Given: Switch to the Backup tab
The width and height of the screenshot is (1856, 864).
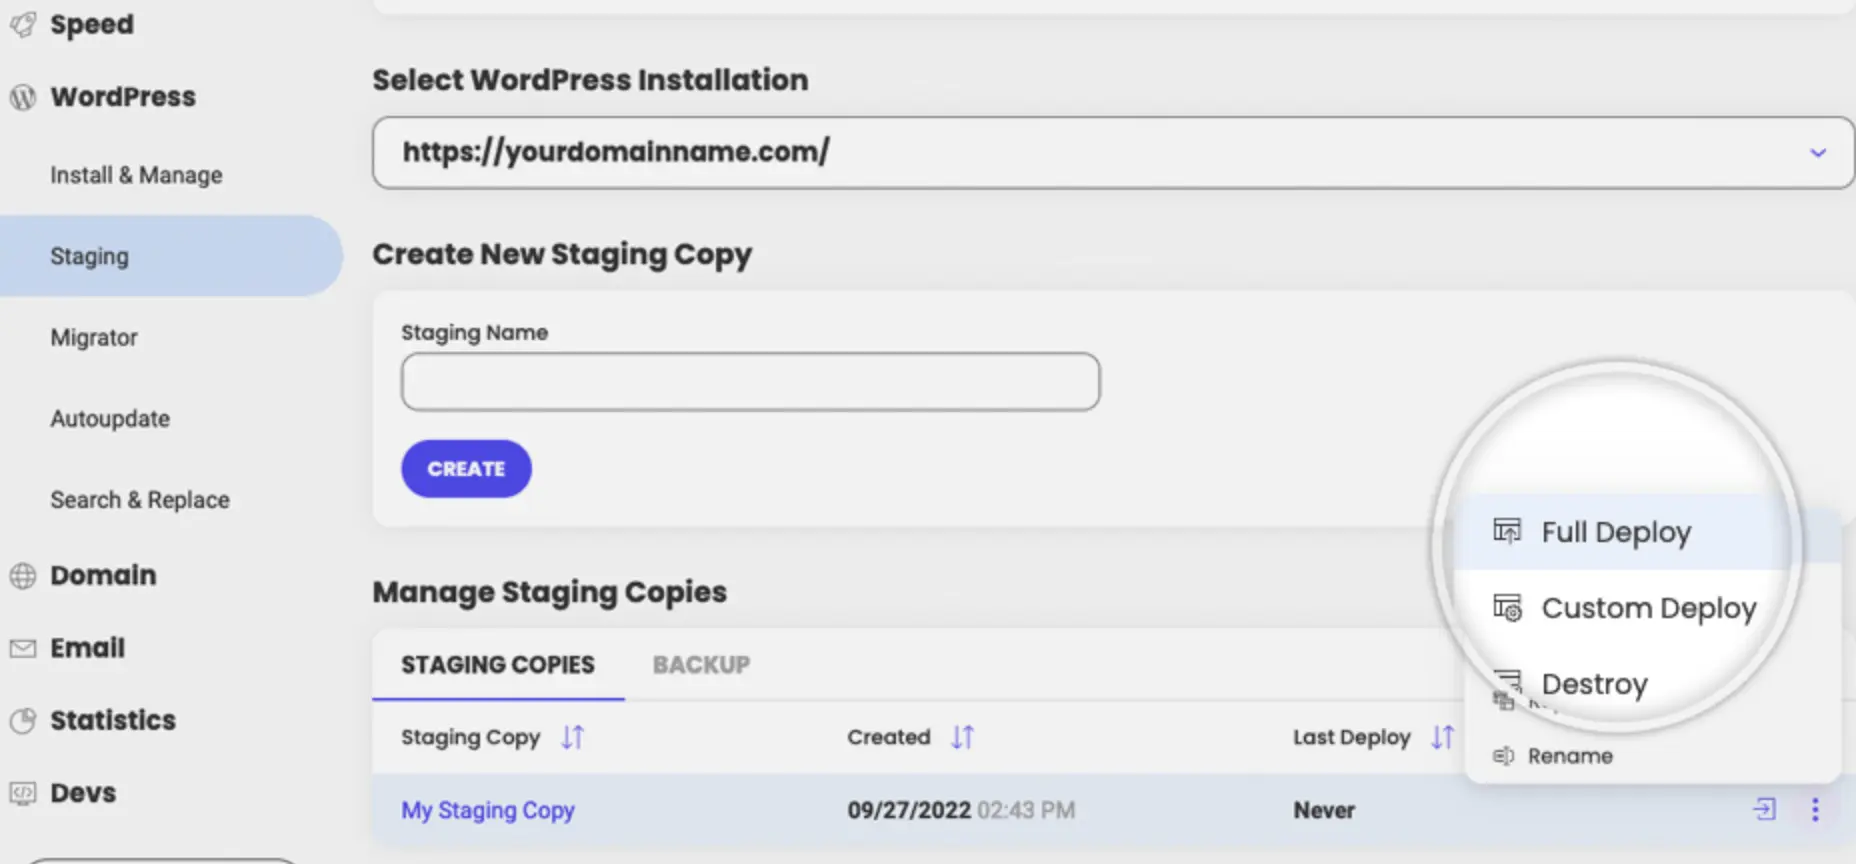Looking at the screenshot, I should [x=701, y=665].
